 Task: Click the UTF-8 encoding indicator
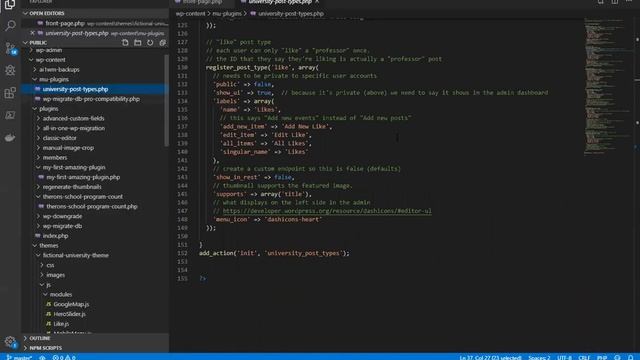tap(564, 357)
